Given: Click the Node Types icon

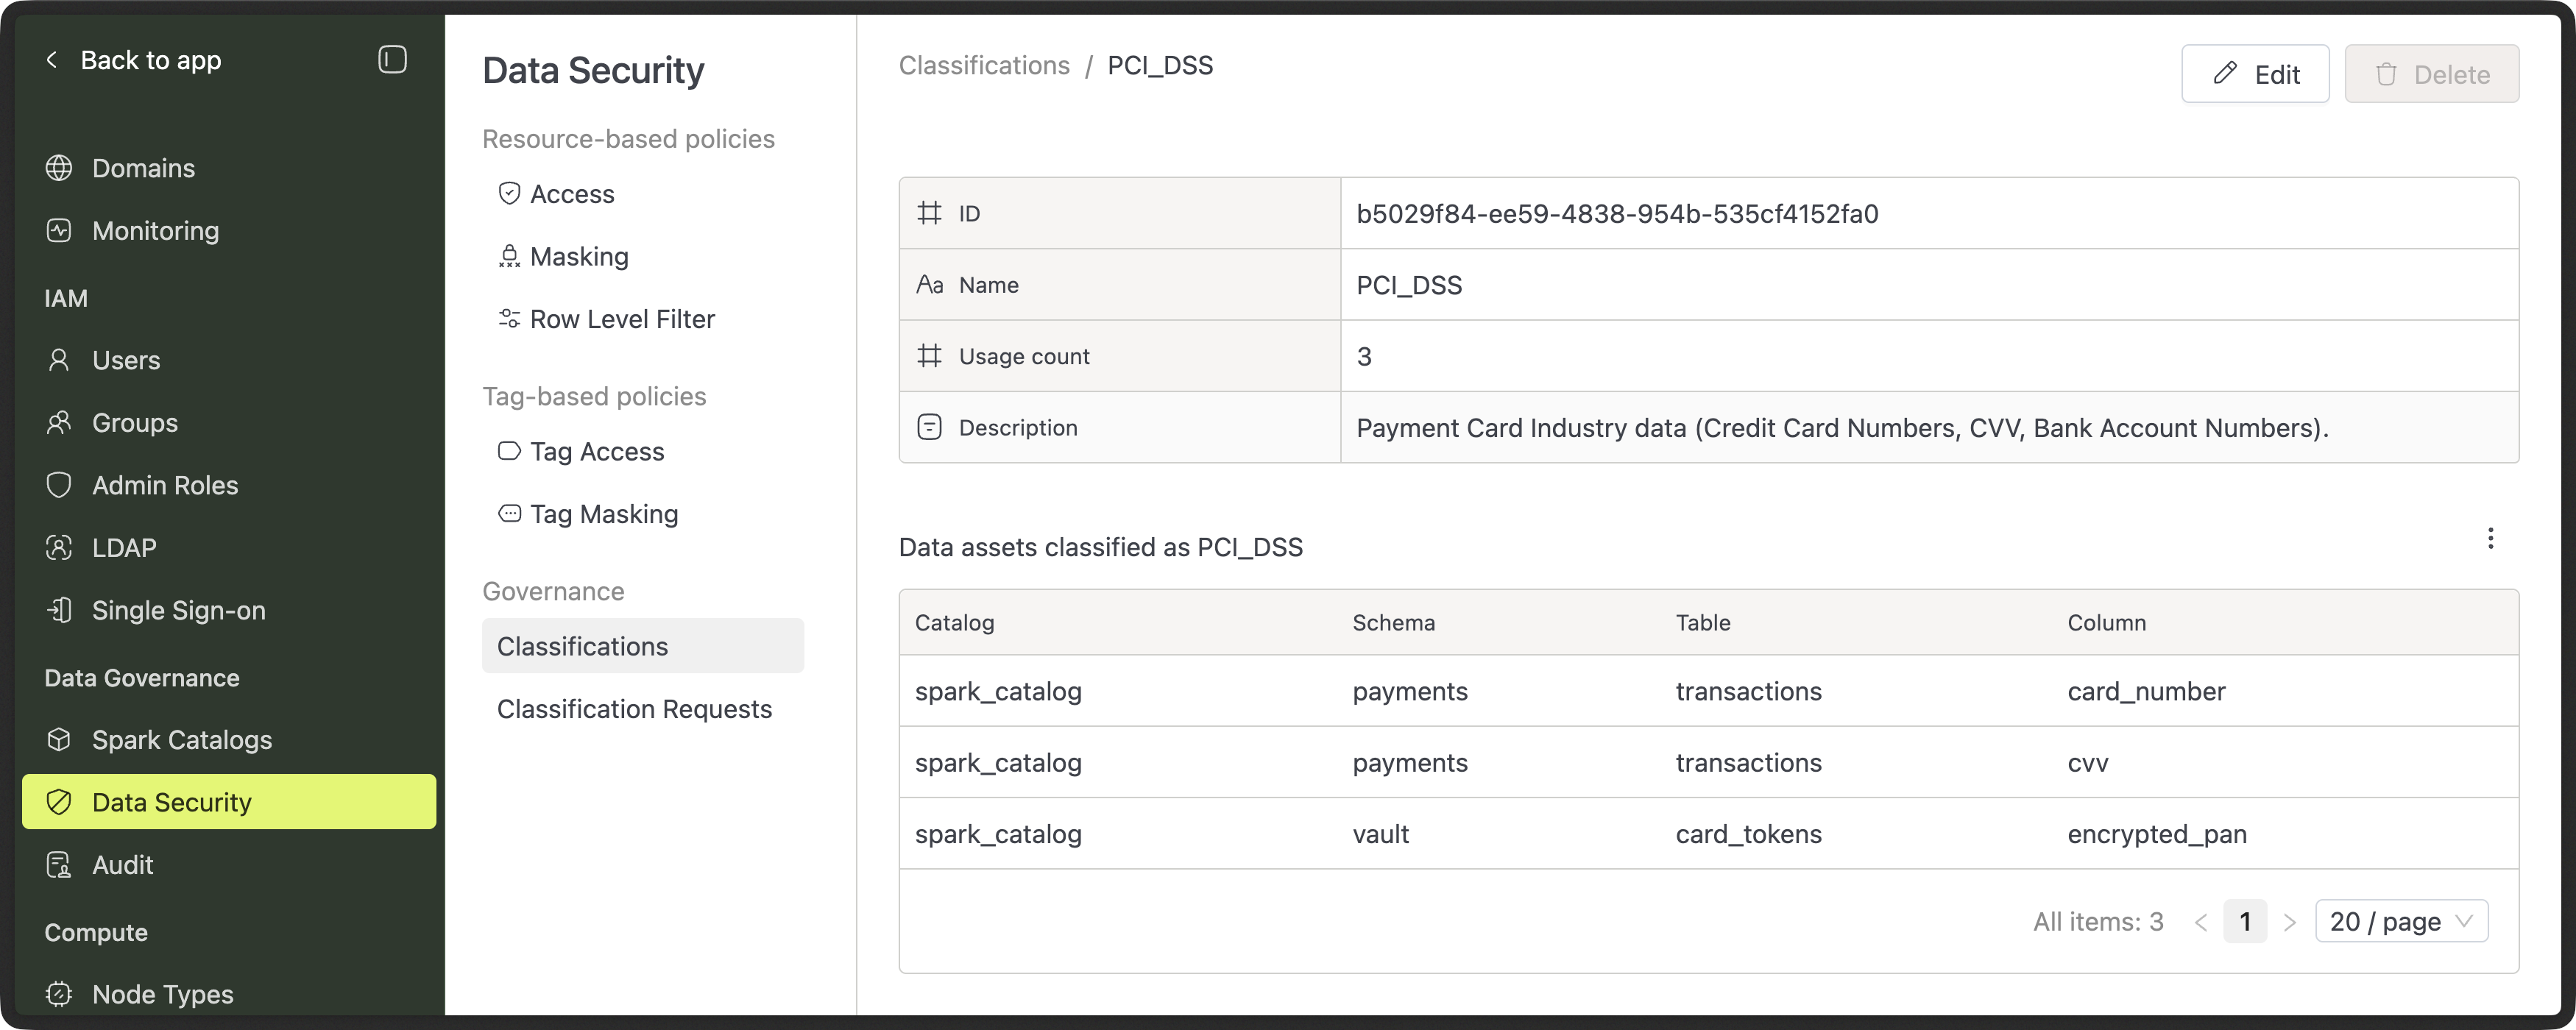Looking at the screenshot, I should coord(59,994).
